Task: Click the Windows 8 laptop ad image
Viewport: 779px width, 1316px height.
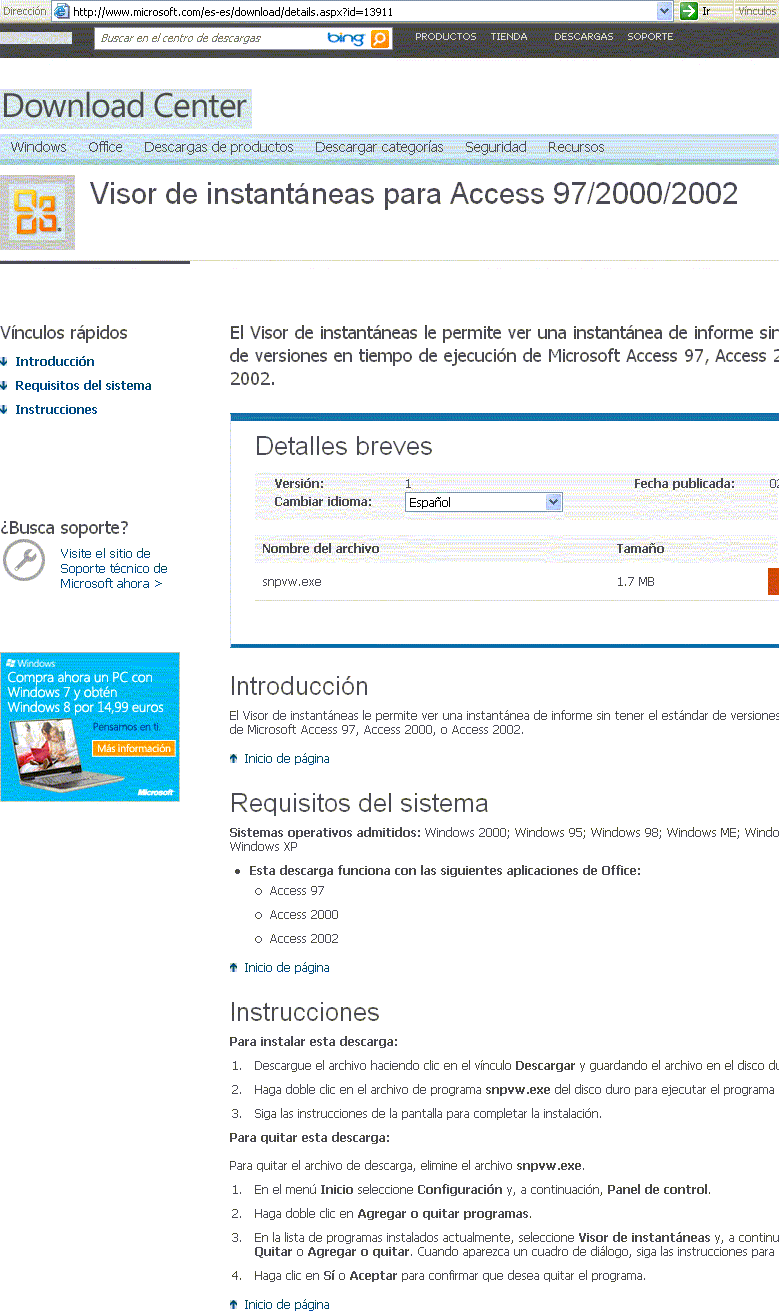Action: [90, 726]
